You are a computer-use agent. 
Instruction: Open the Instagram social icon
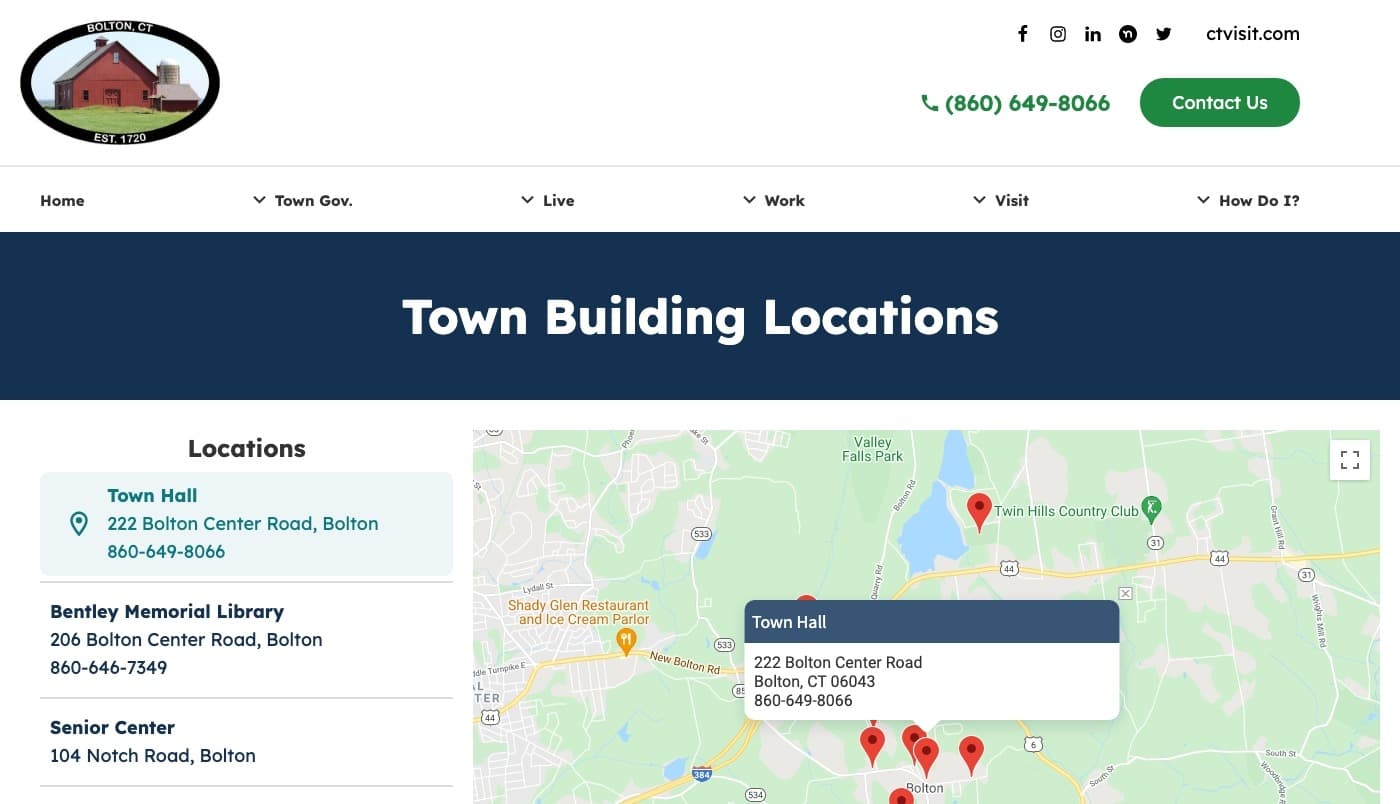[1058, 33]
